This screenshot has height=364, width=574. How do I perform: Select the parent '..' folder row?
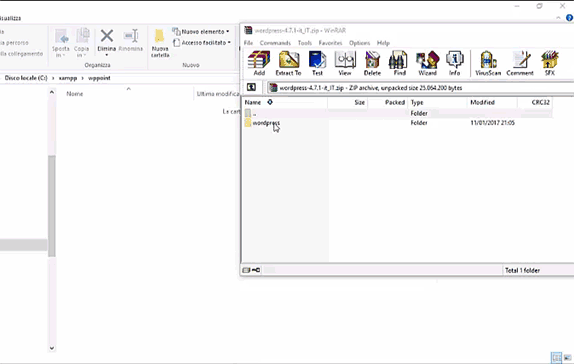(397, 114)
